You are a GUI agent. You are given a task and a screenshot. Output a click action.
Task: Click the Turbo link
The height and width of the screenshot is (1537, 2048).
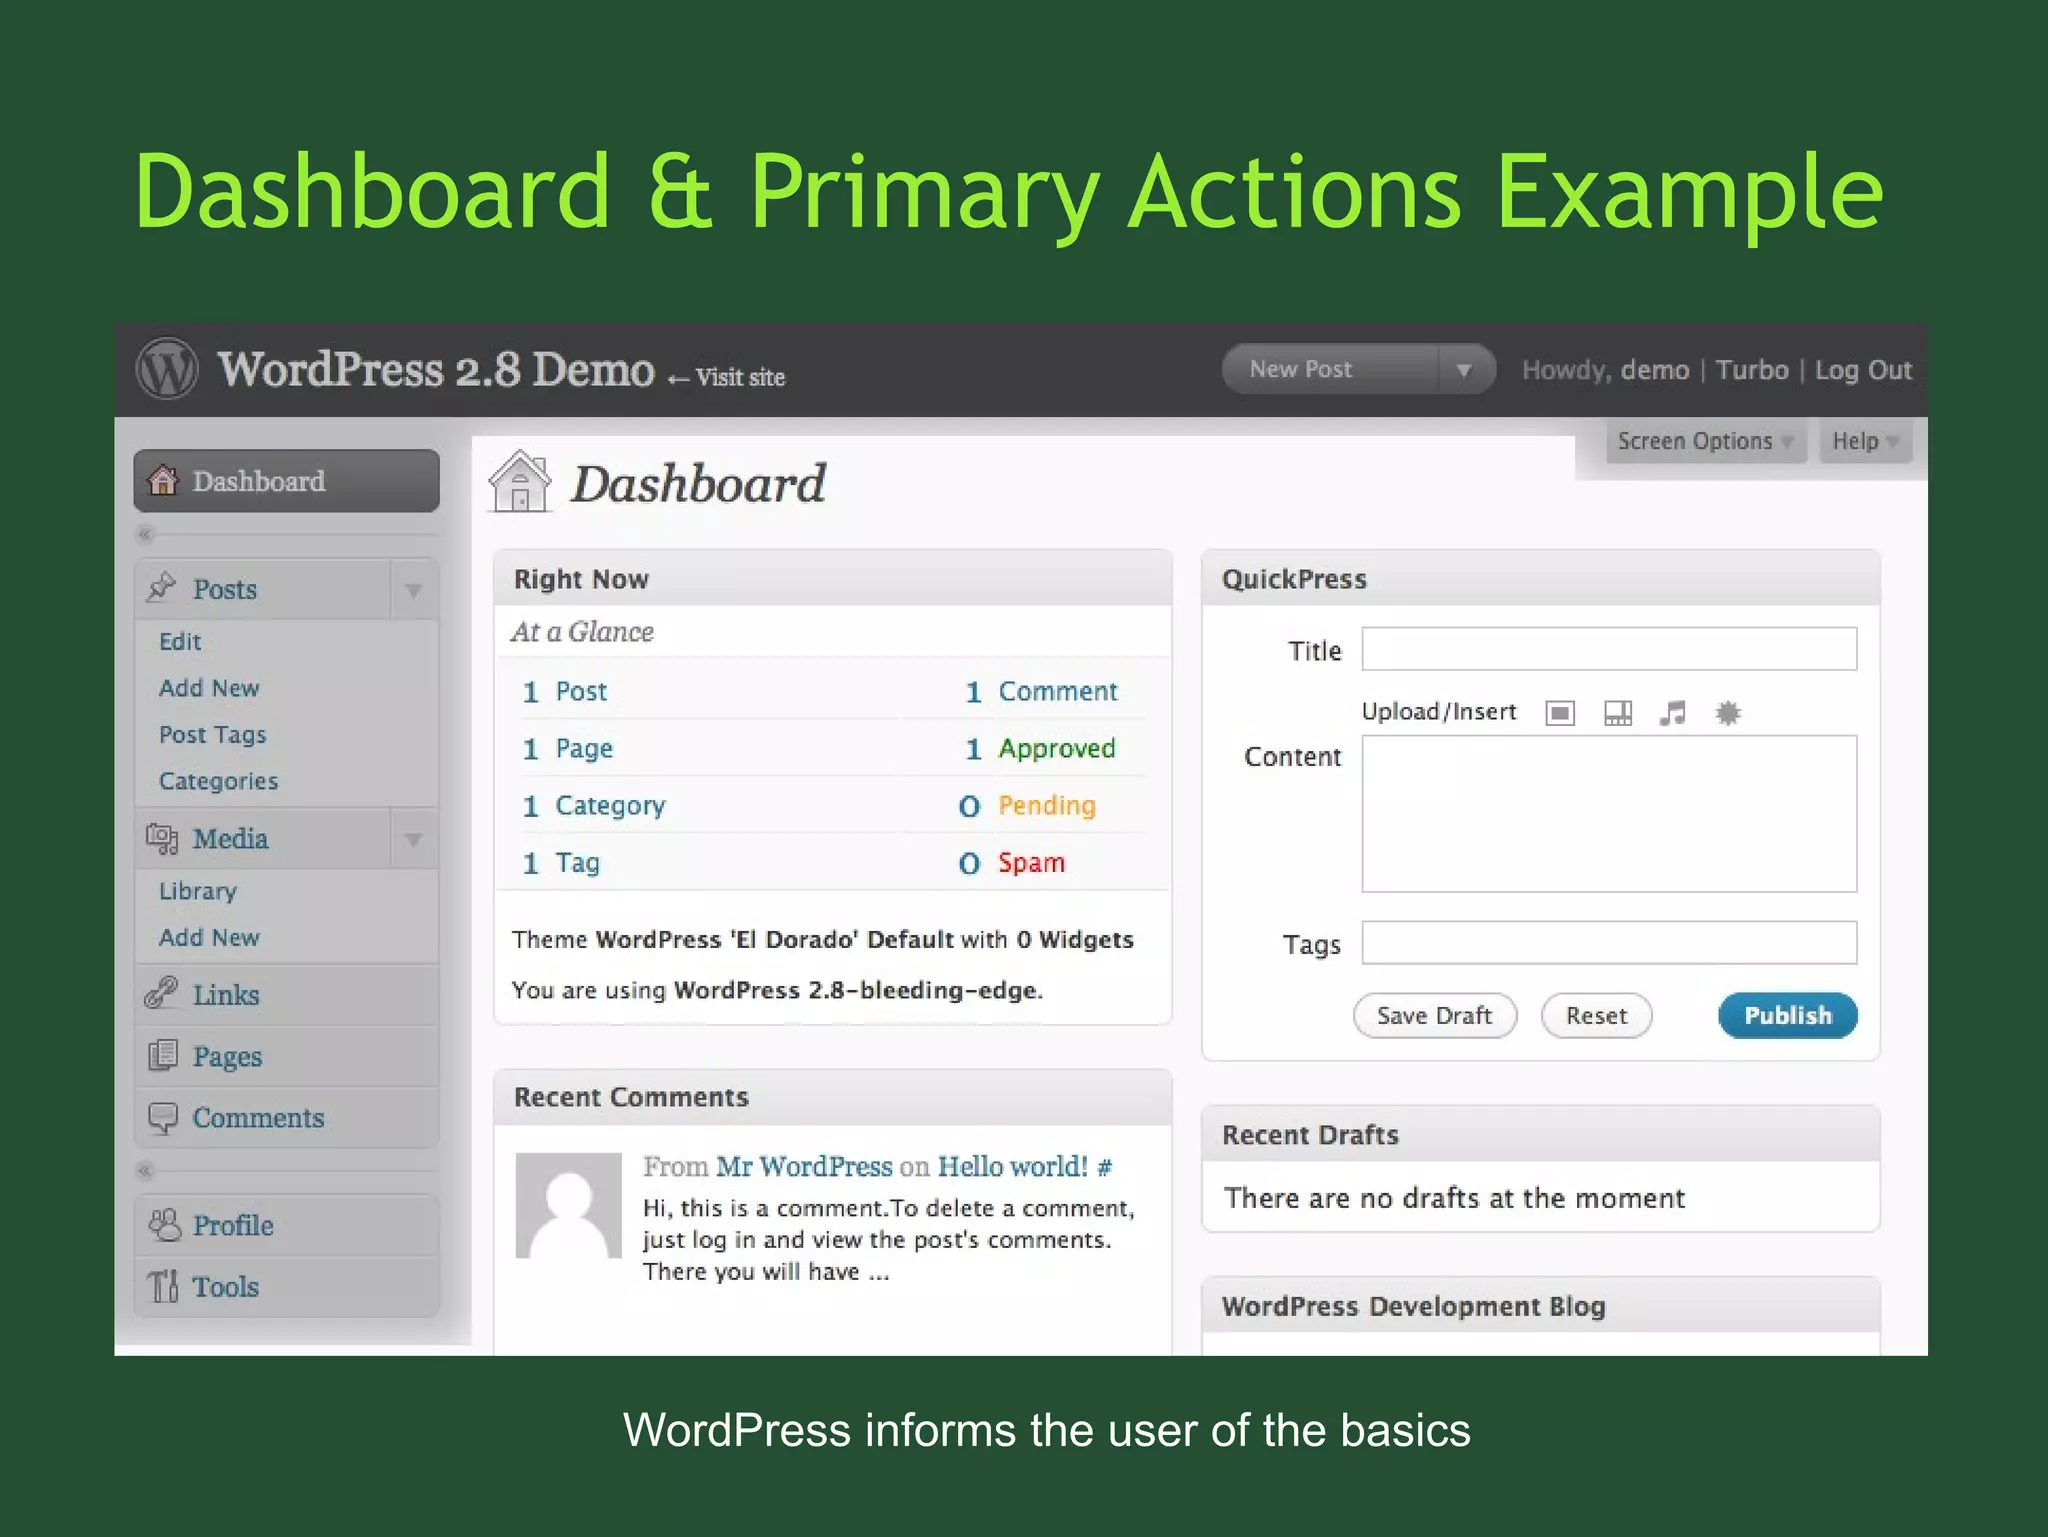click(1752, 370)
